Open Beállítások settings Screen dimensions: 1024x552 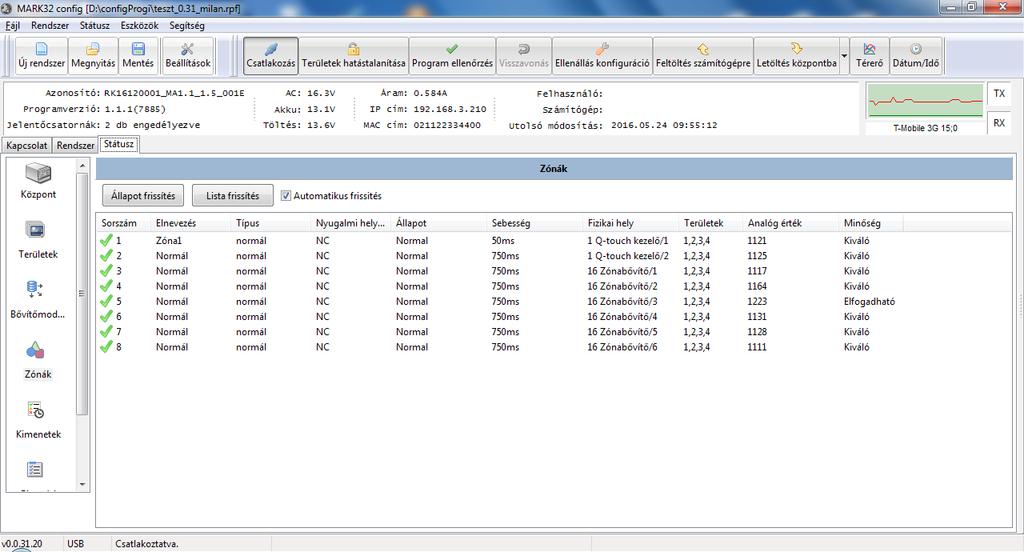click(187, 56)
